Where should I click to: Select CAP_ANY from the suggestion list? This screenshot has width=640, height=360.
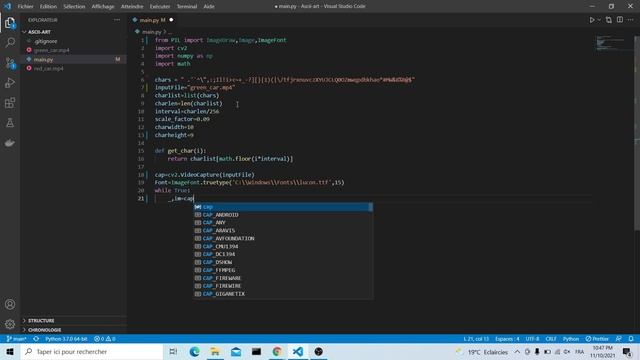[283, 222]
